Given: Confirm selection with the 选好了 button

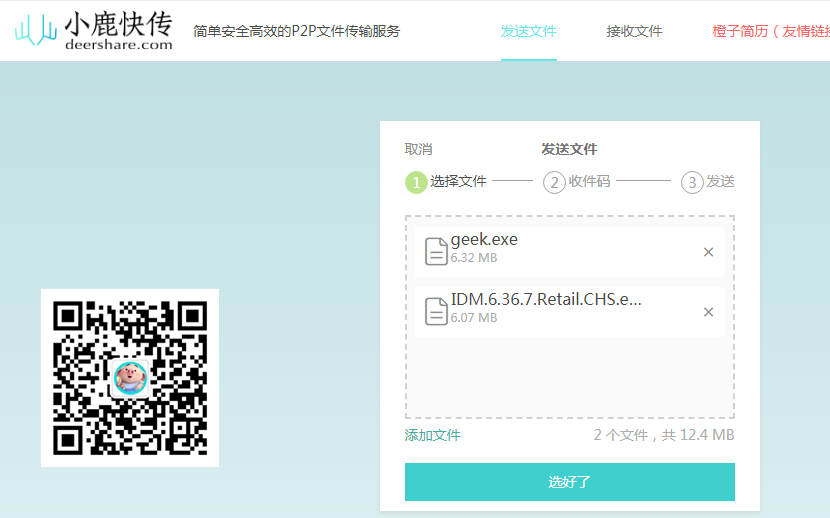Looking at the screenshot, I should 570,482.
